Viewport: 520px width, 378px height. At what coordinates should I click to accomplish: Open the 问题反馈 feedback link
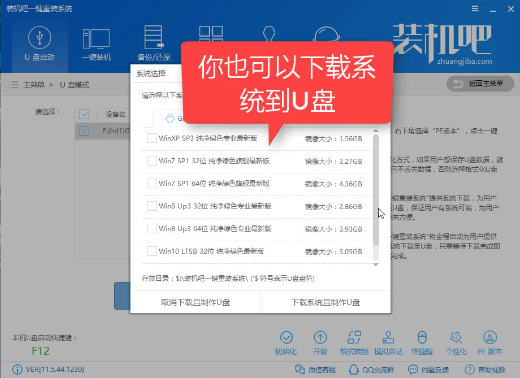point(428,369)
